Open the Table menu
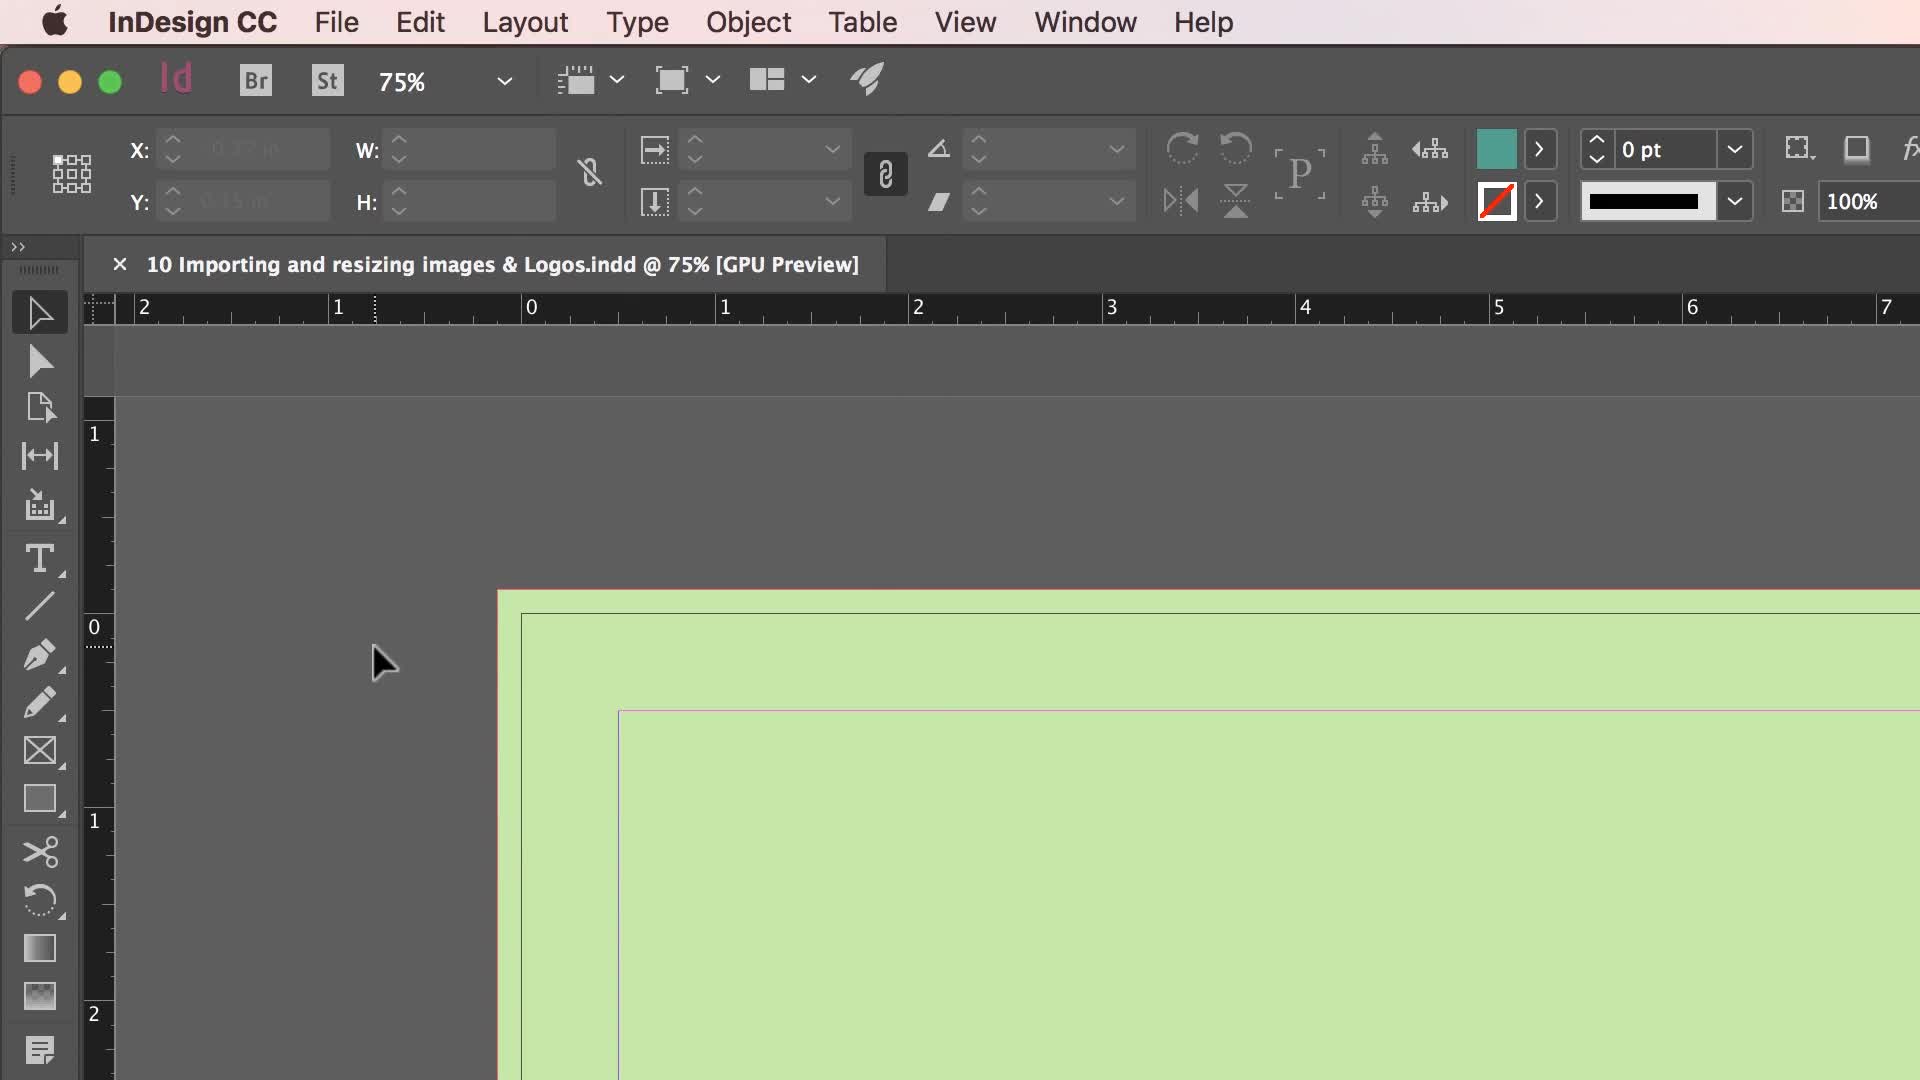The width and height of the screenshot is (1920, 1080). (x=862, y=22)
